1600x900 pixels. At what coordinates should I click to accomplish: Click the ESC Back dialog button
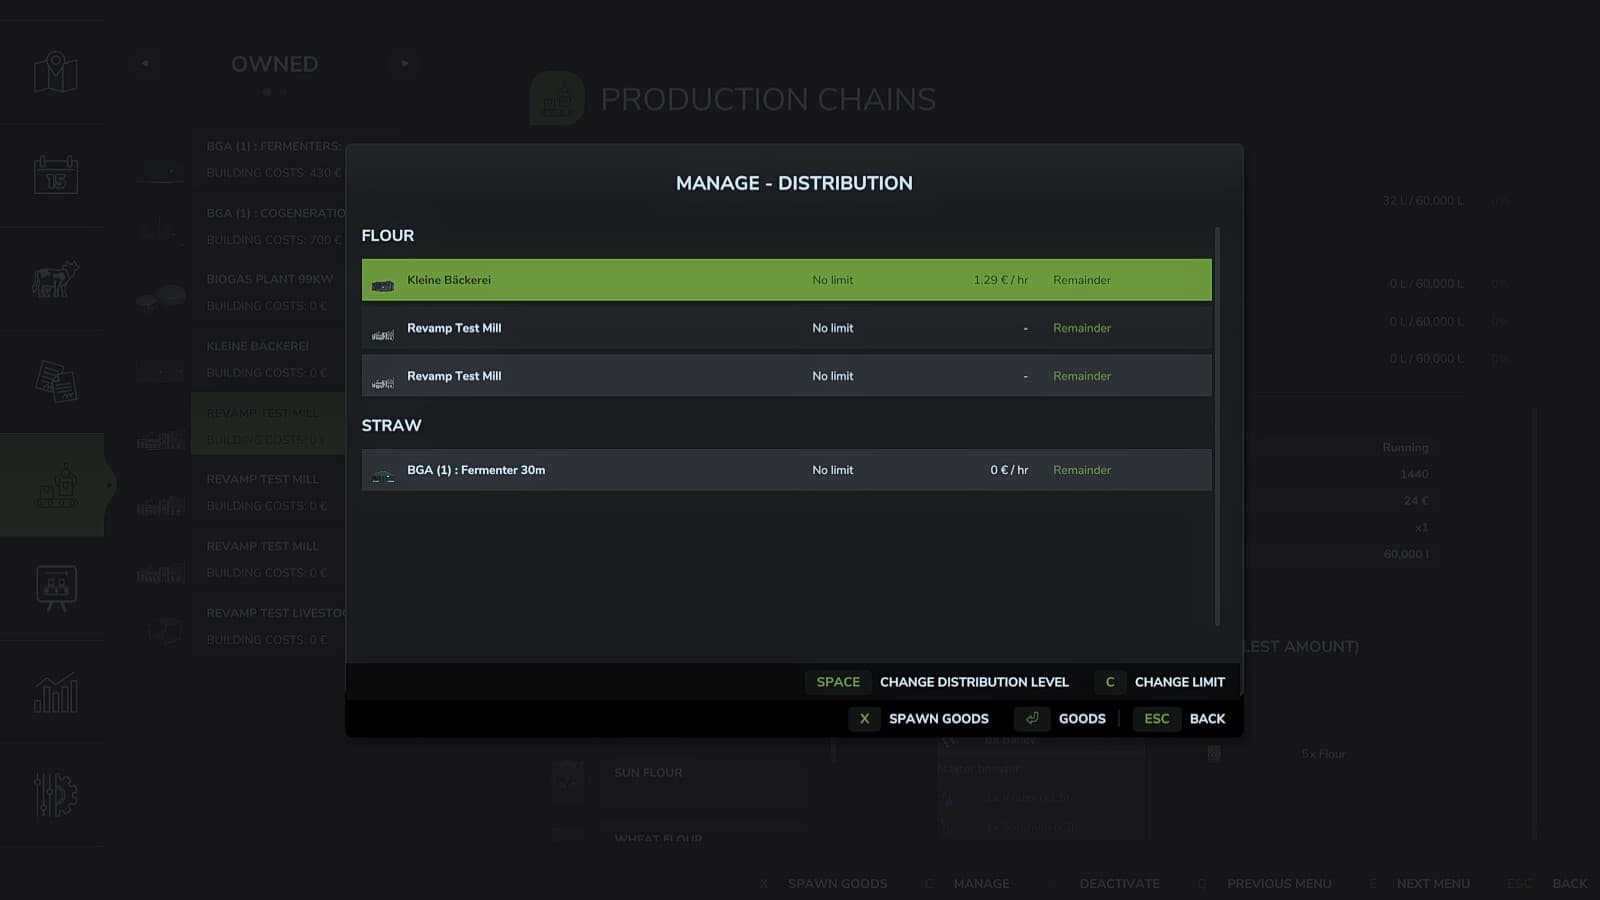[x=1179, y=719]
